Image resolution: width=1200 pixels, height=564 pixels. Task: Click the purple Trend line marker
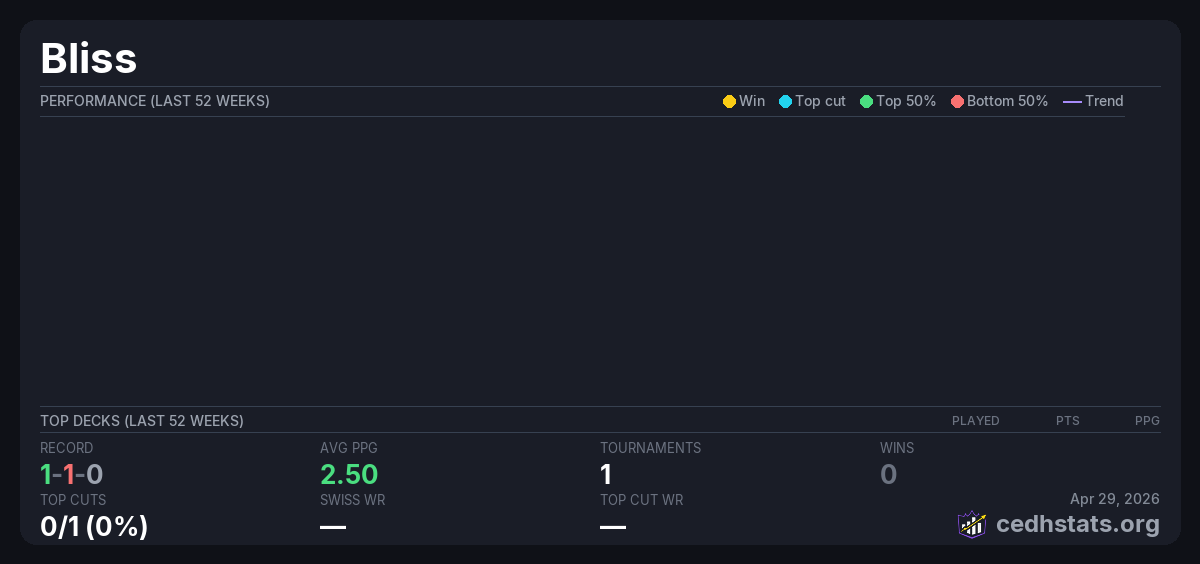[1072, 101]
